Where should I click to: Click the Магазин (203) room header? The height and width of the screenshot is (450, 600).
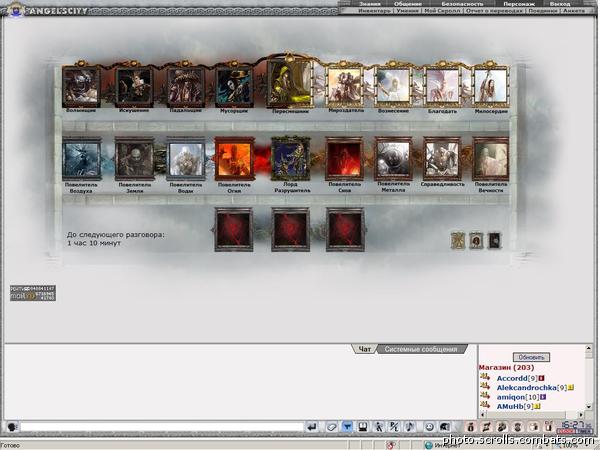click(x=506, y=367)
